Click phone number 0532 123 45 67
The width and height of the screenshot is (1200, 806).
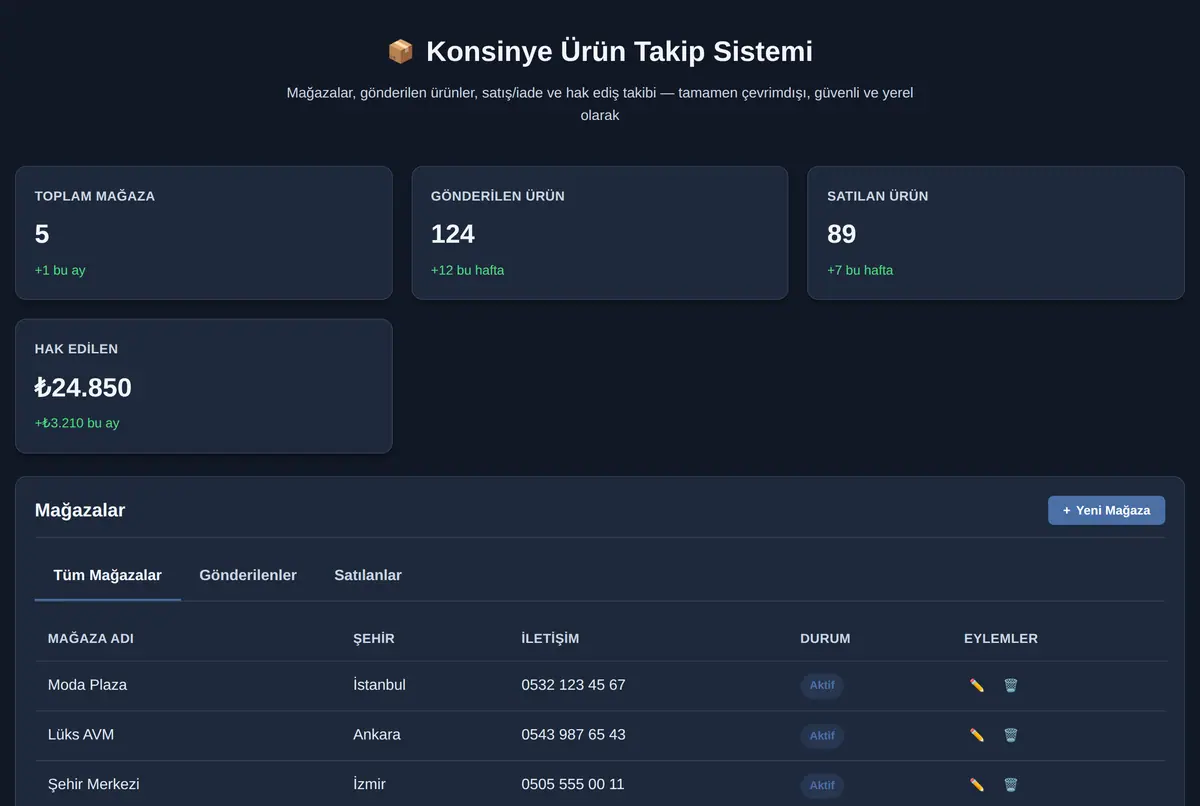[573, 685]
